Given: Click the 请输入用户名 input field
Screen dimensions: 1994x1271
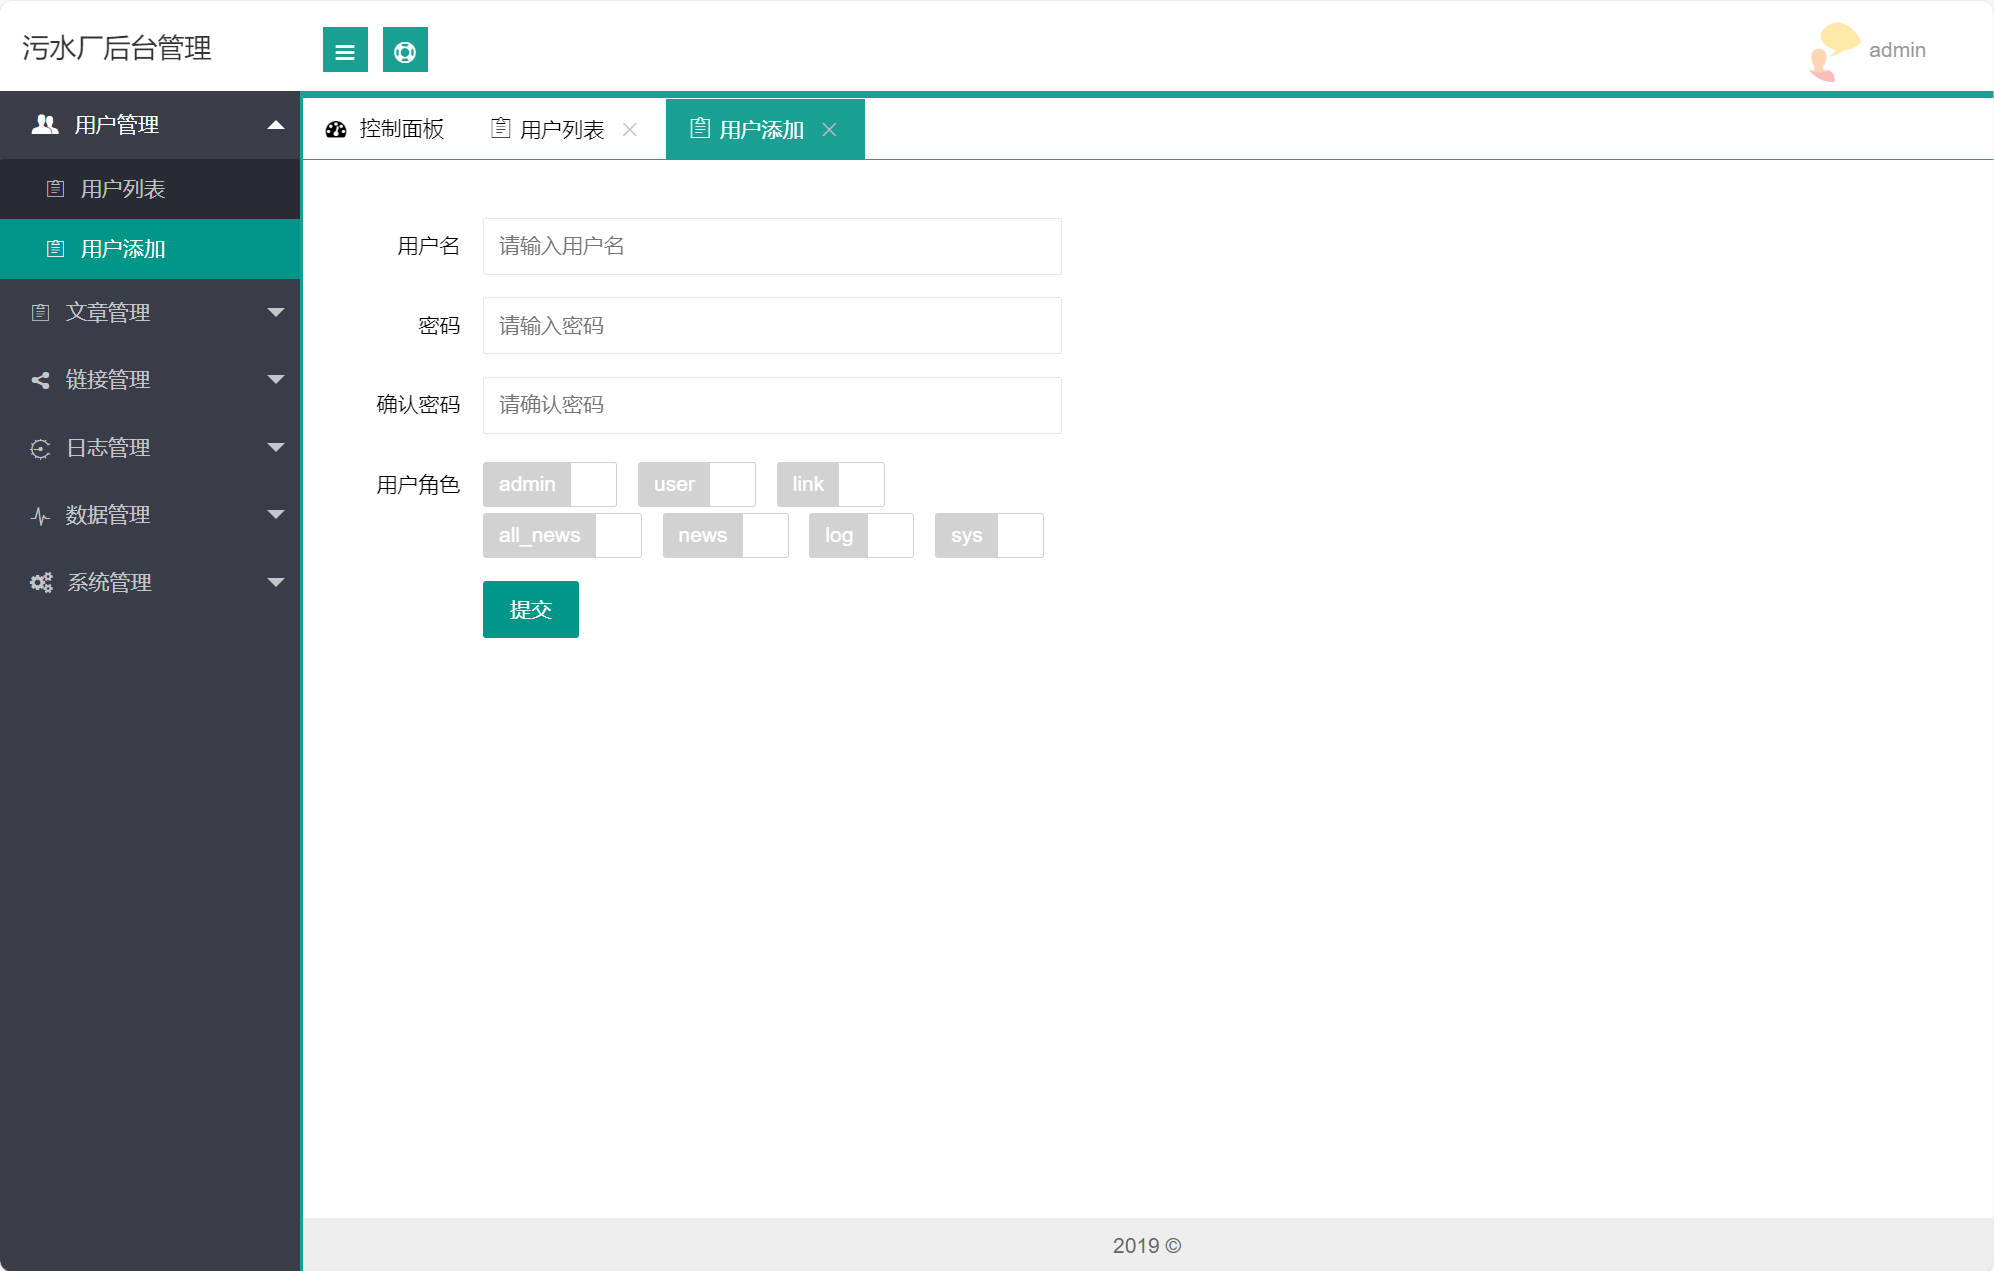Looking at the screenshot, I should (x=771, y=246).
